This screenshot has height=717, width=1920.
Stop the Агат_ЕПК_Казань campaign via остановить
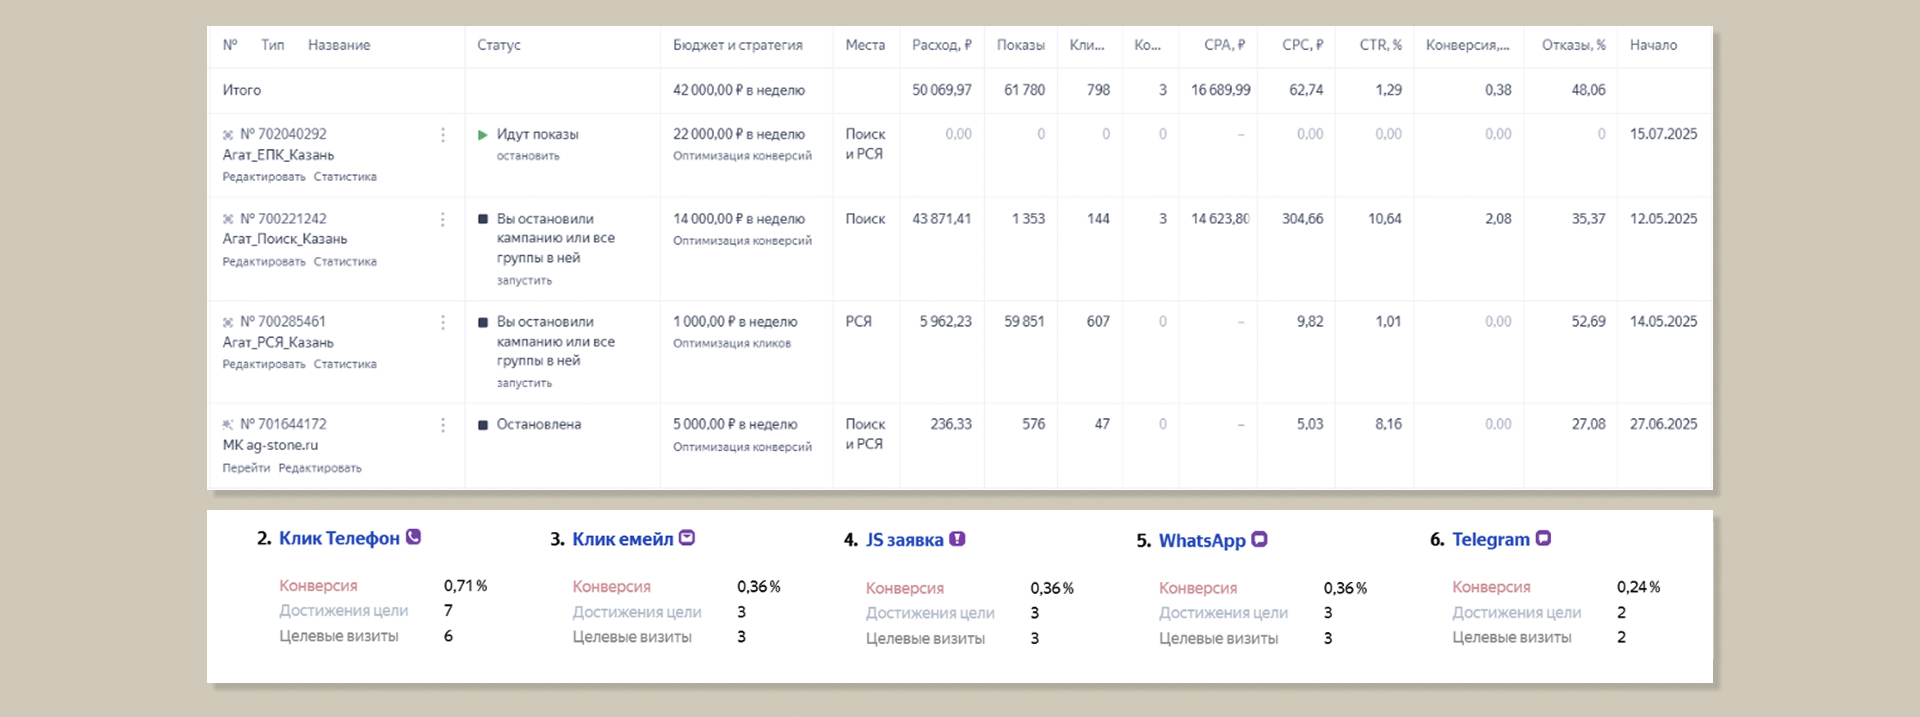point(528,156)
